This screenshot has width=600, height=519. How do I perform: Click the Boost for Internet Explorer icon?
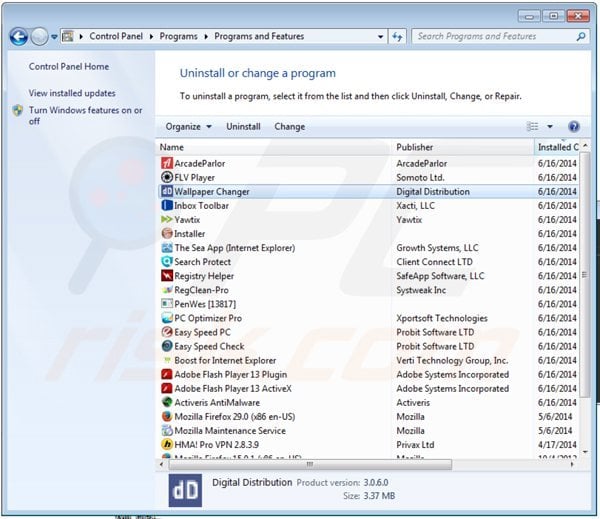167,360
